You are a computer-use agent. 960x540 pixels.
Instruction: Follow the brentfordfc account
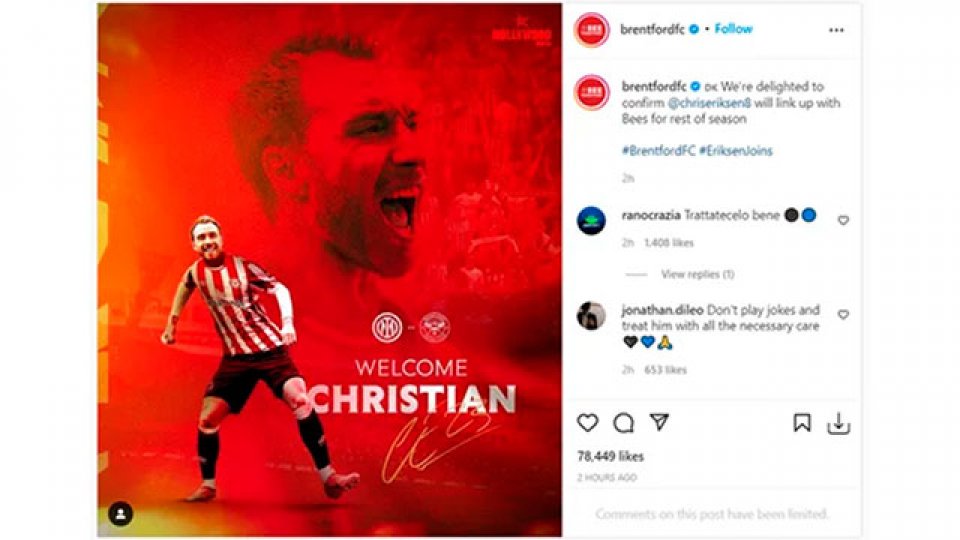coord(733,29)
